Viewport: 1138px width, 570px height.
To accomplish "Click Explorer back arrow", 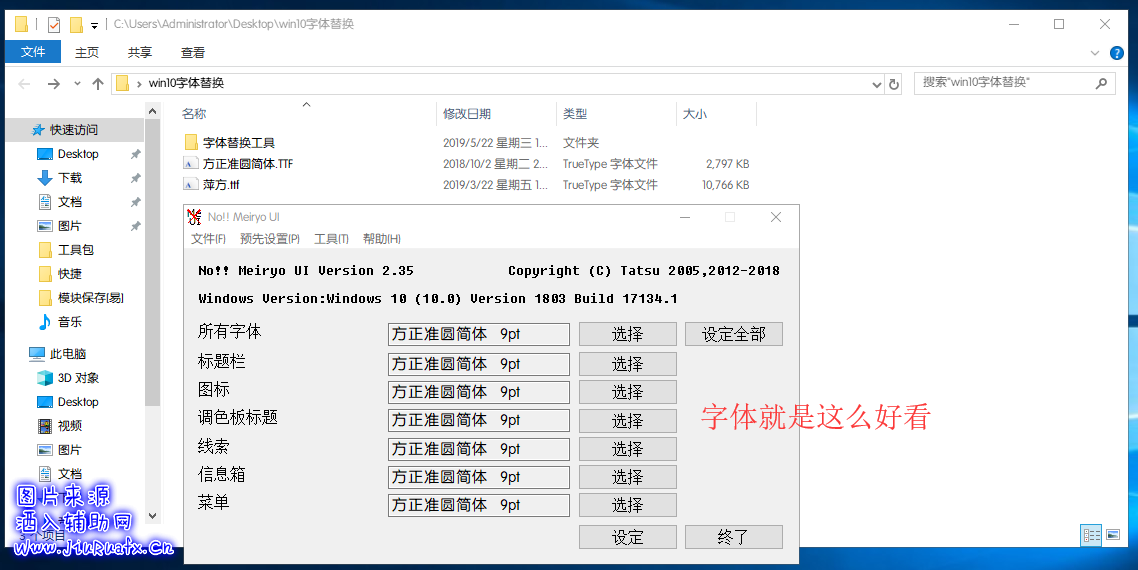I will 24,84.
